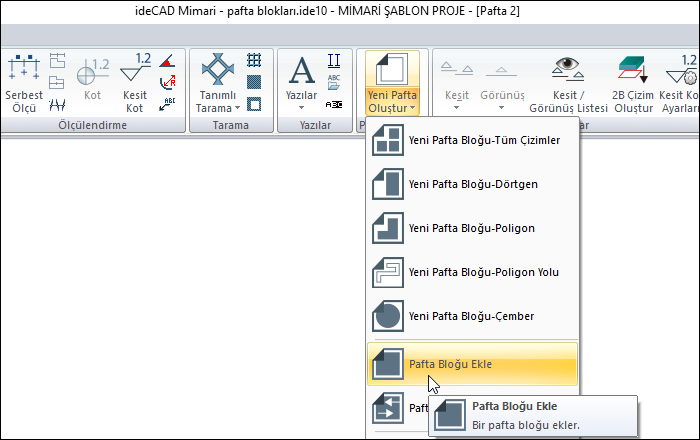The image size is (700, 440).
Task: Click 2B Çizim Oluştur tool
Action: point(633,83)
